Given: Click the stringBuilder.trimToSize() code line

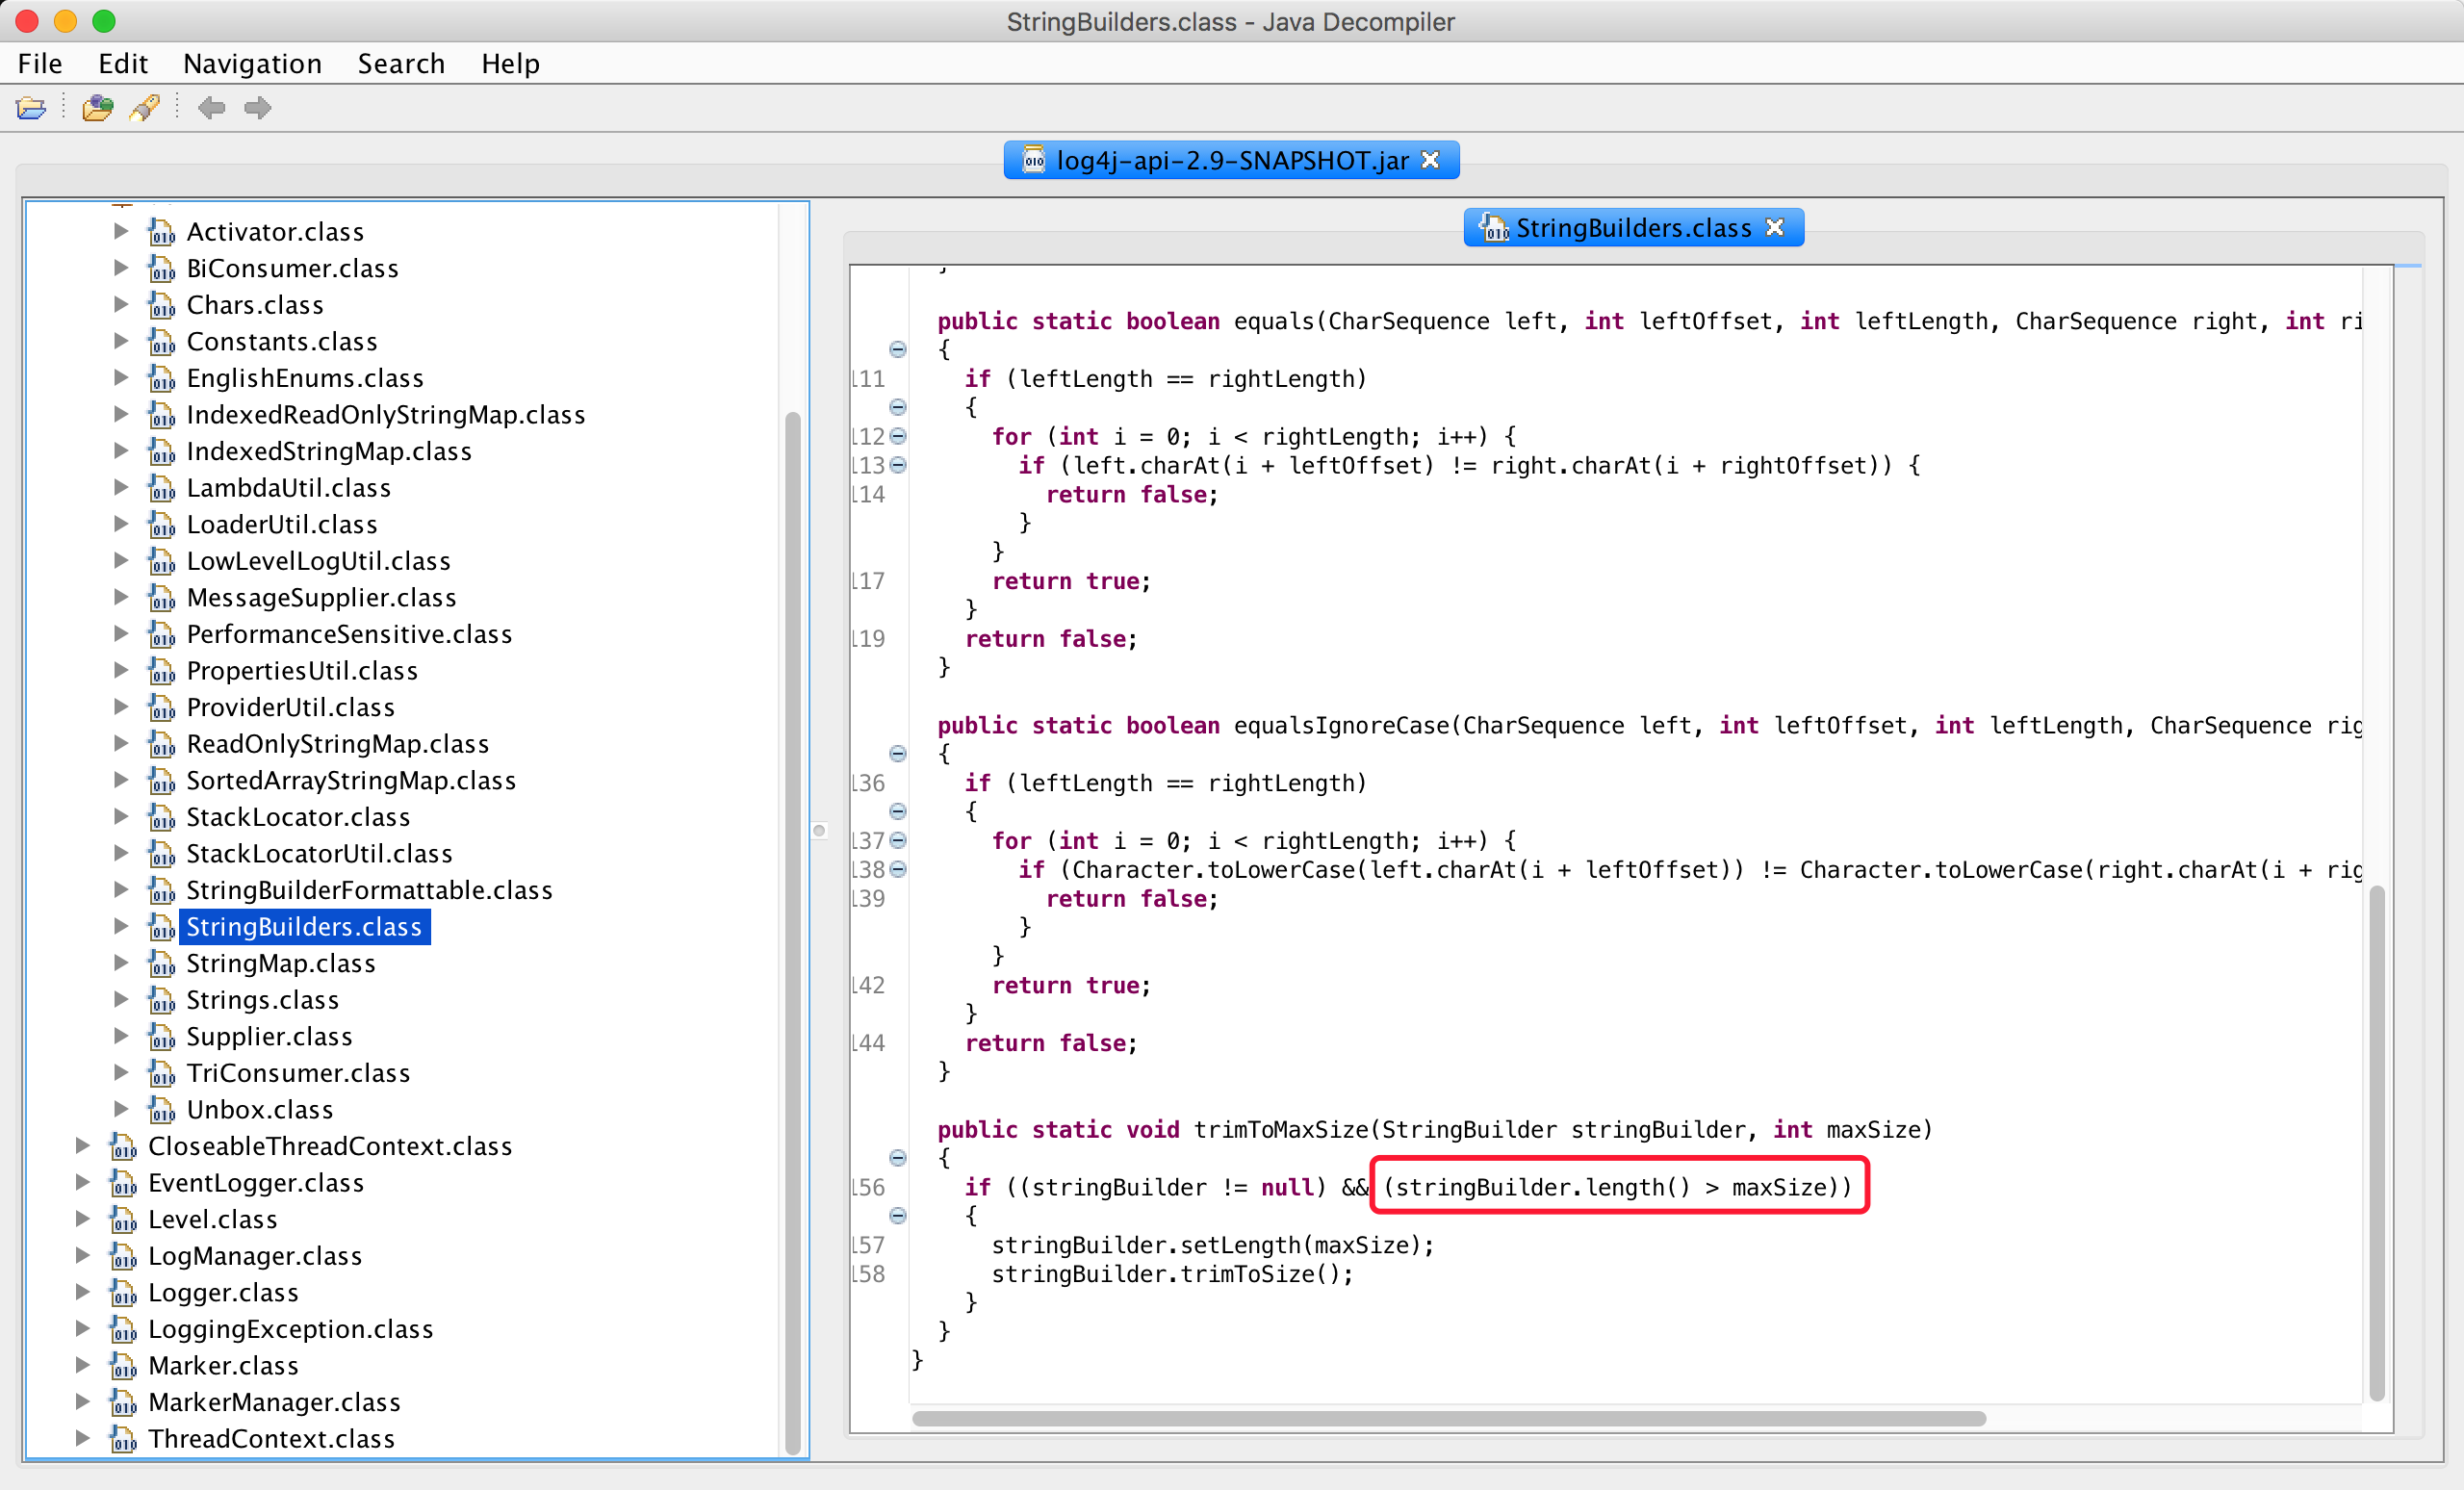Looking at the screenshot, I should [1172, 1274].
